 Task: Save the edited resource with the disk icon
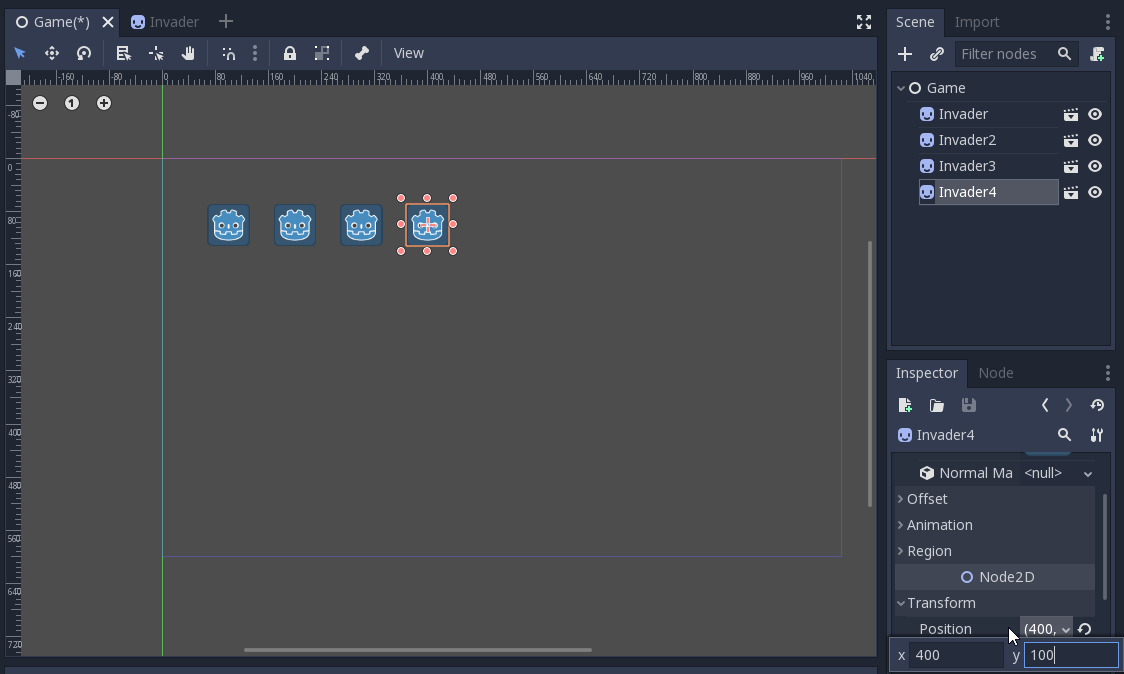pyautogui.click(x=968, y=405)
